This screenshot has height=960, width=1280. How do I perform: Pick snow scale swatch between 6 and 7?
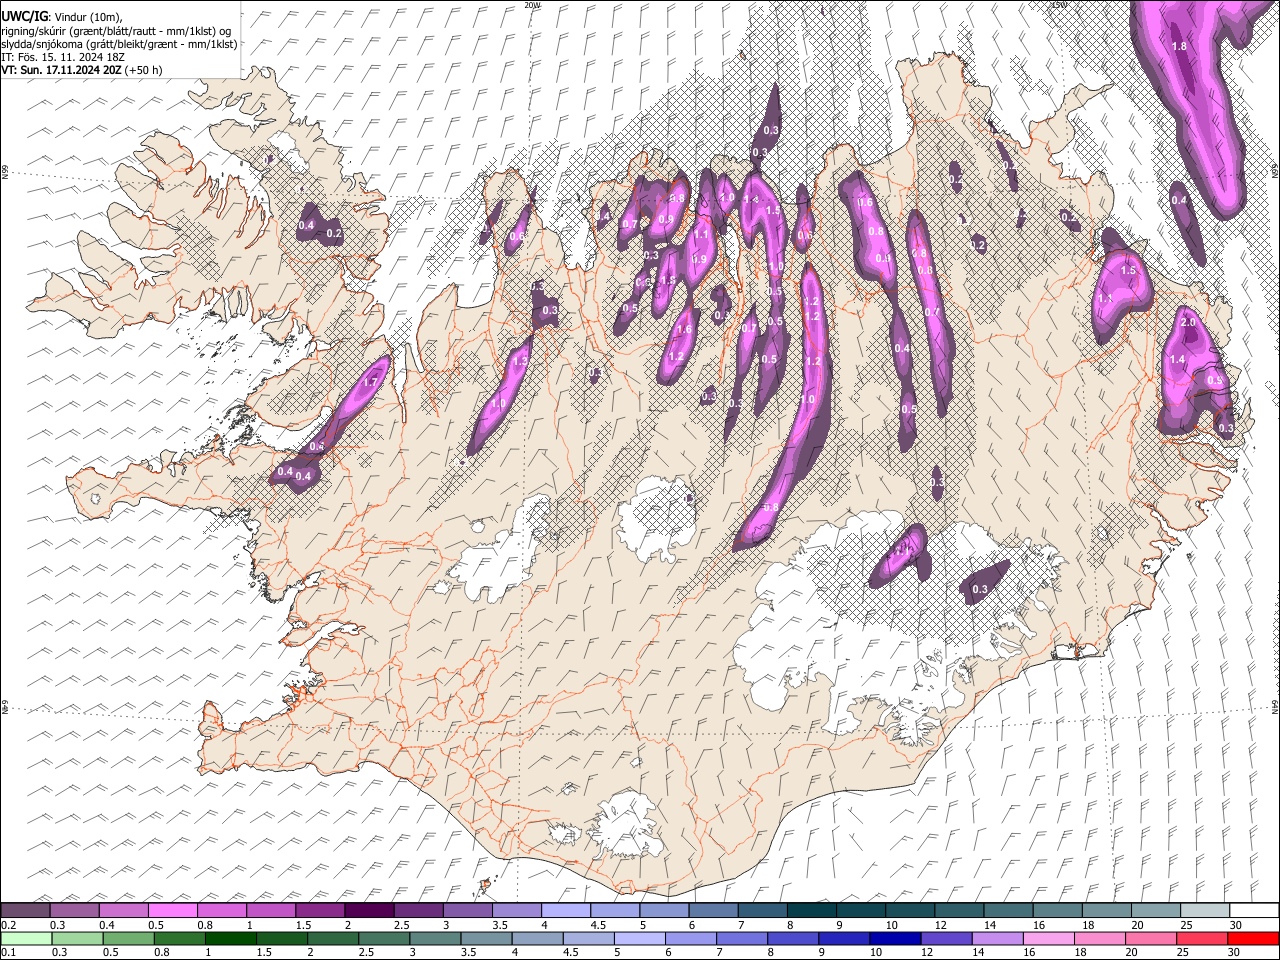713,910
